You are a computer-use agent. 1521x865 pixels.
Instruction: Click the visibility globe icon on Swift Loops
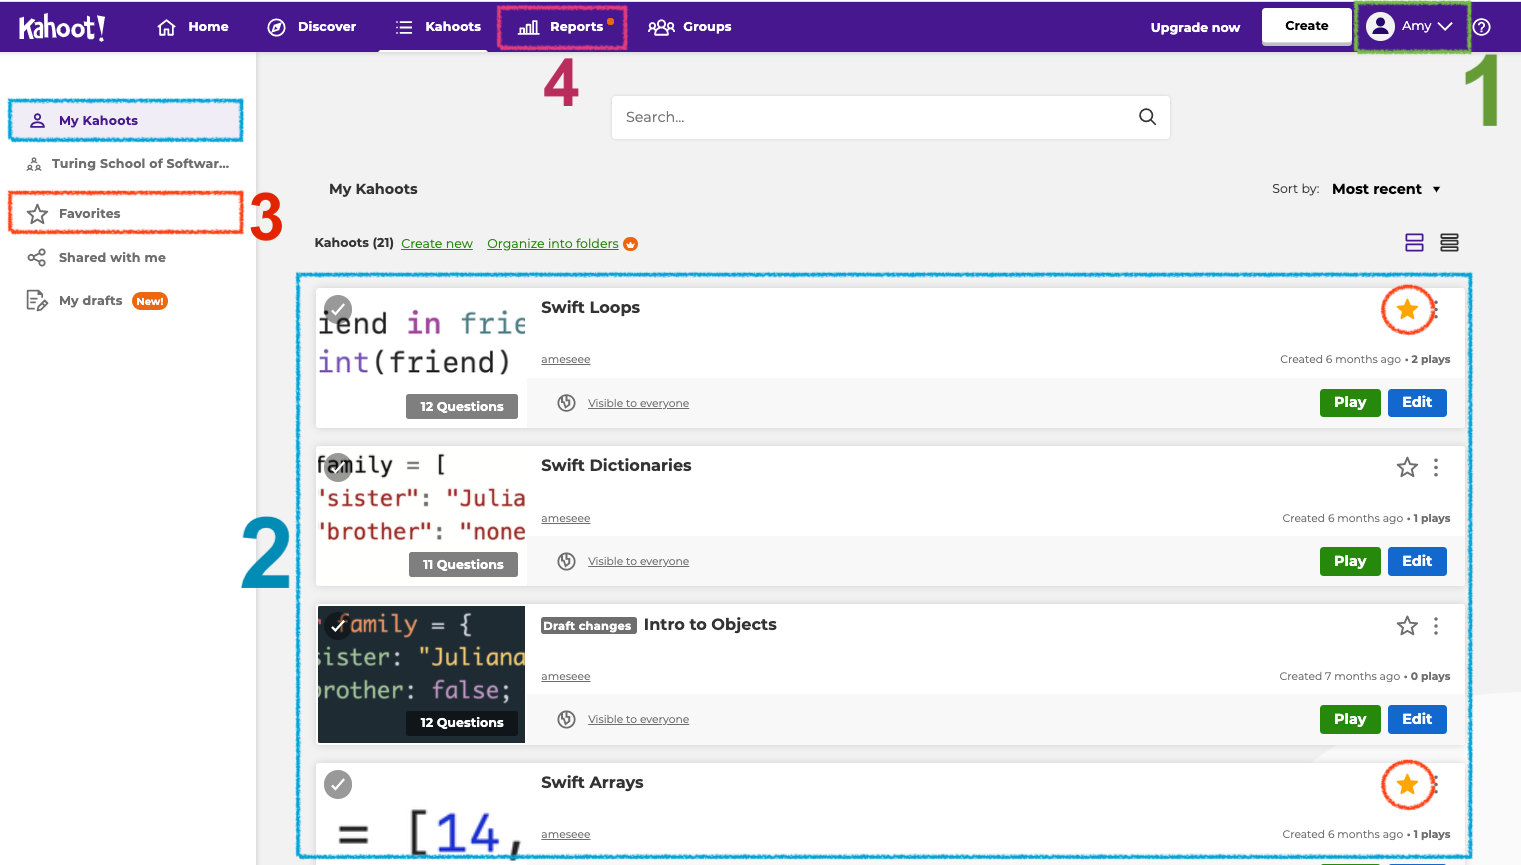[x=566, y=403]
